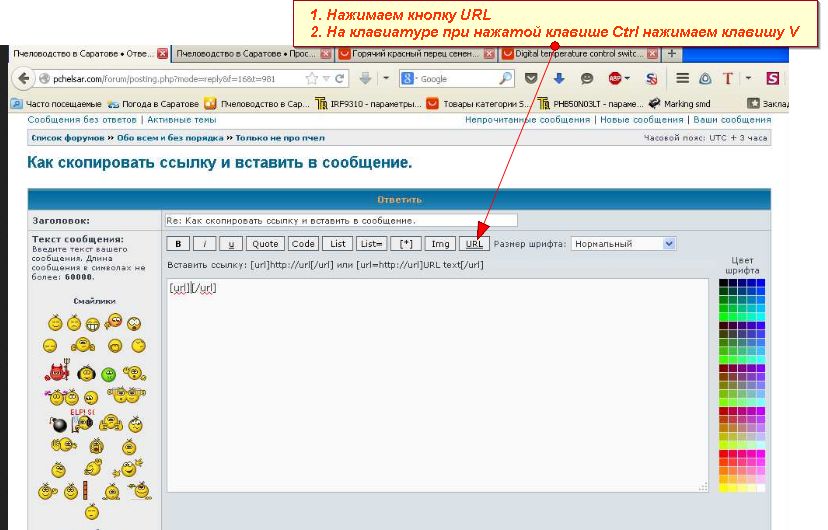This screenshot has width=828, height=530.
Task: Pick the bright yellow font color swatch
Action: pos(723,487)
